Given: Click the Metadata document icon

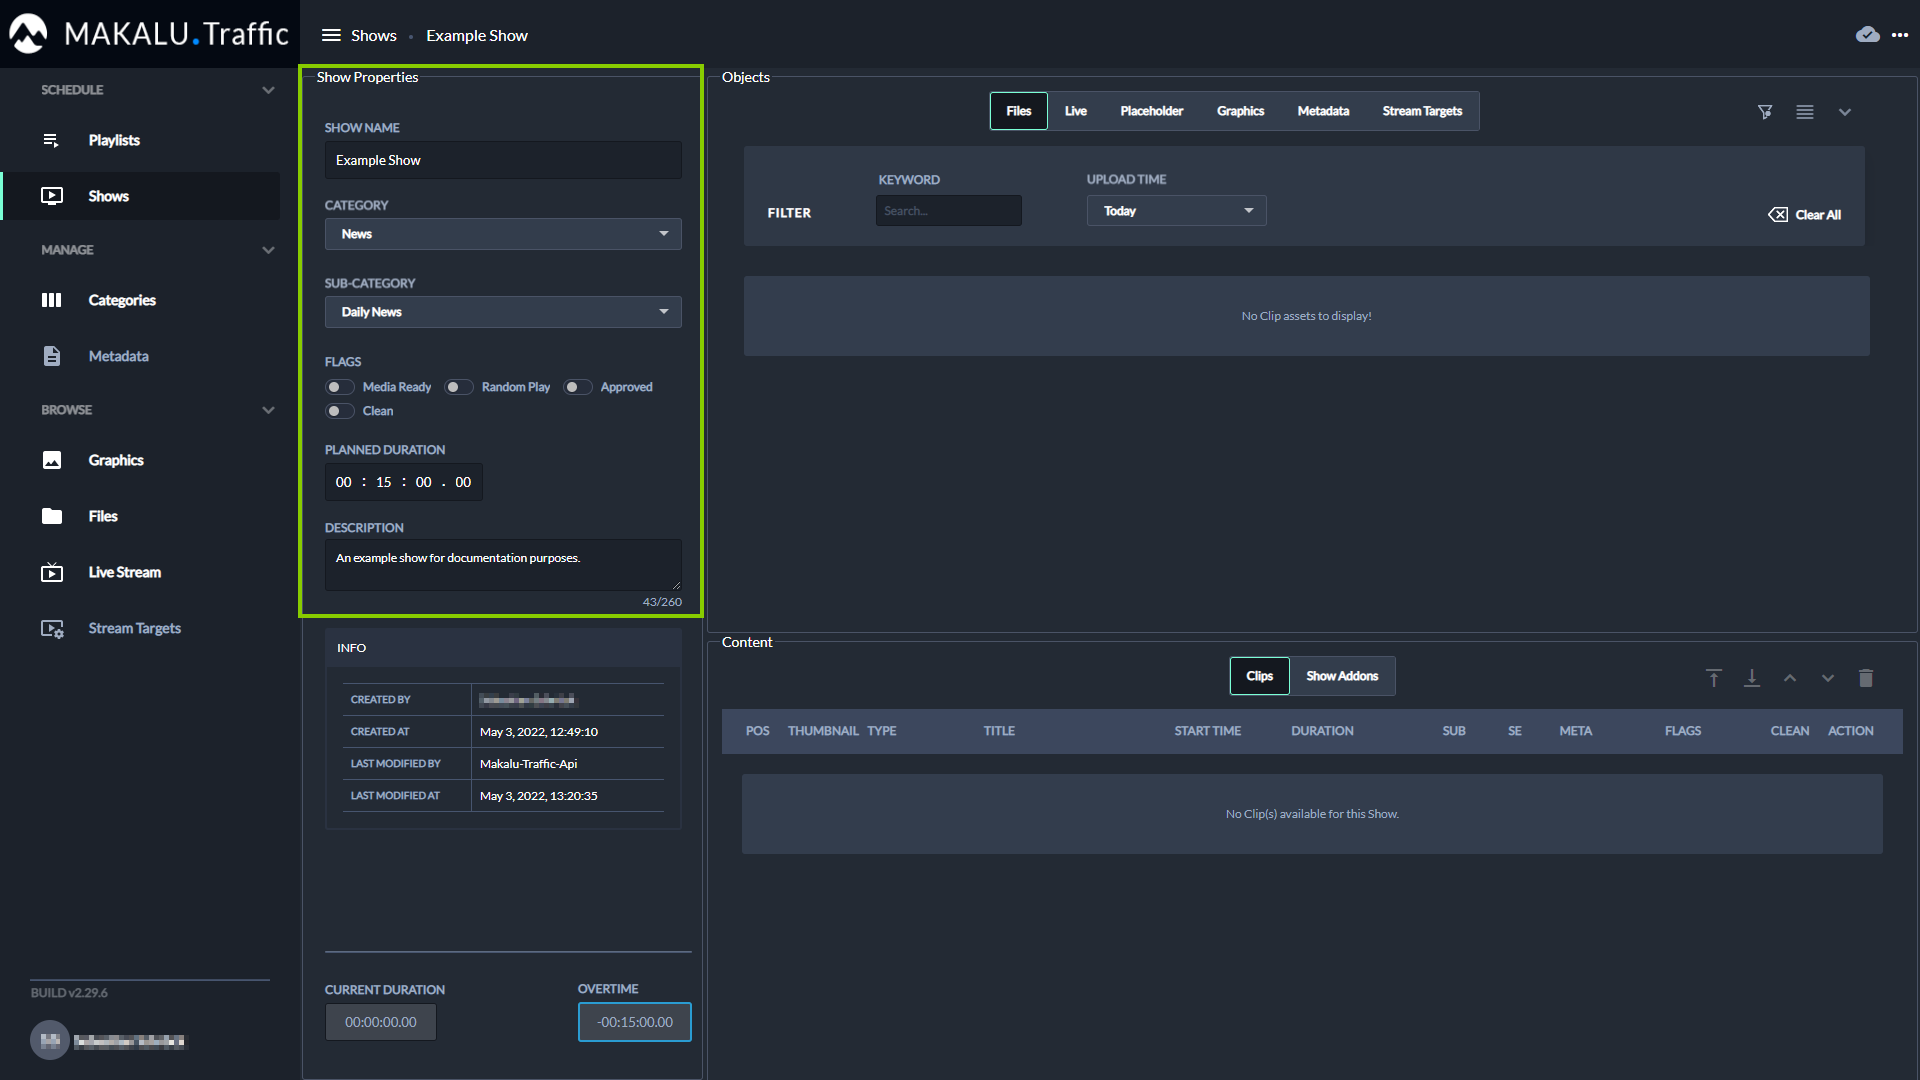Looking at the screenshot, I should 52,356.
